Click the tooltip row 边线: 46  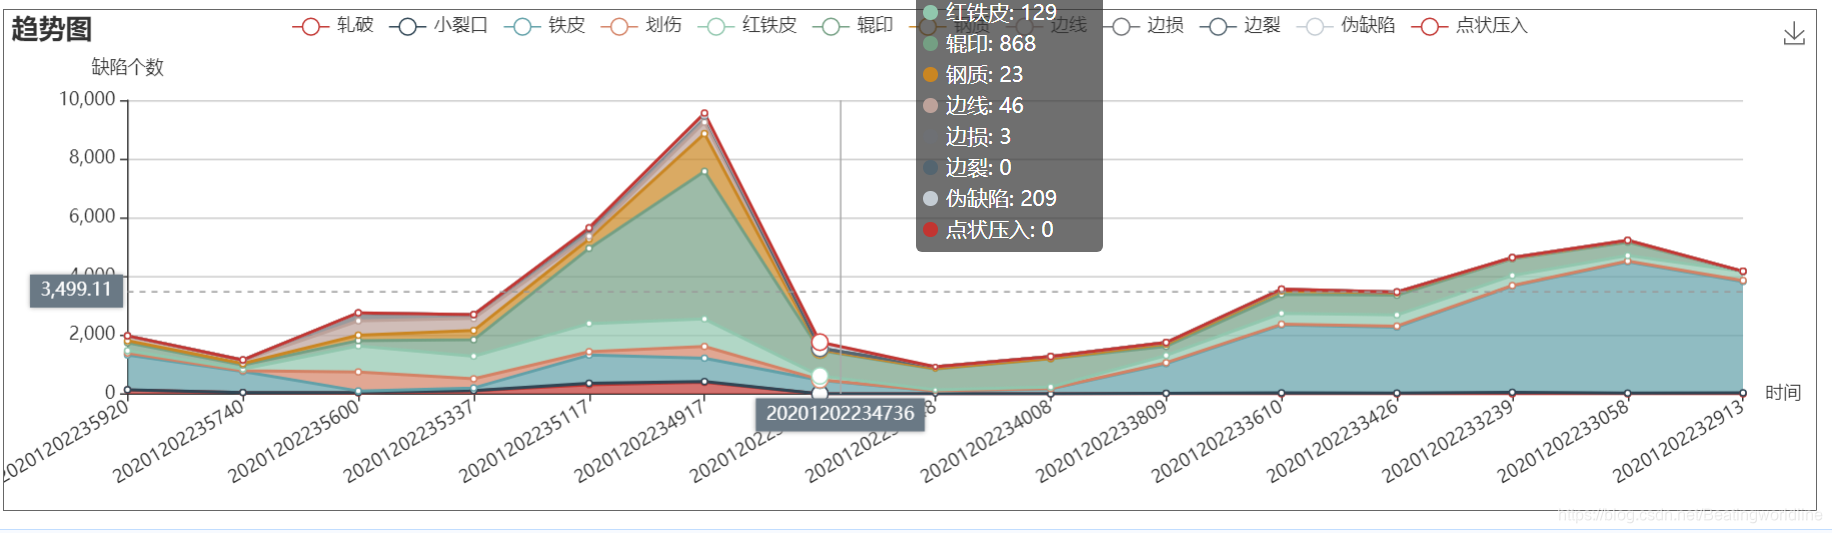pyautogui.click(x=973, y=106)
